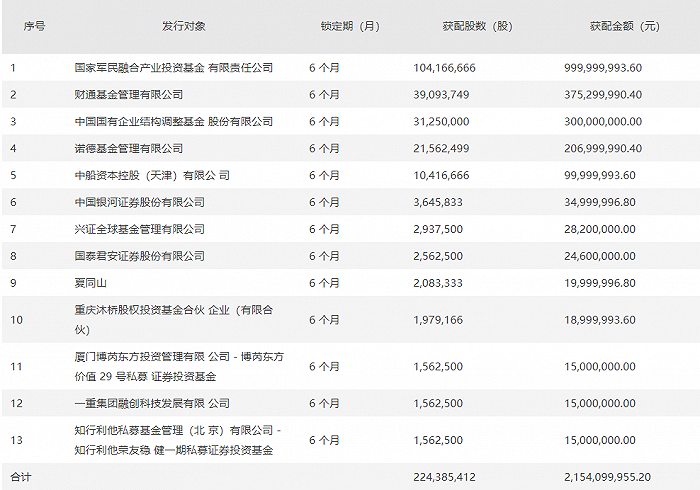The width and height of the screenshot is (700, 490).
Task: Select the amount 206,999,990.40
Action: [603, 148]
